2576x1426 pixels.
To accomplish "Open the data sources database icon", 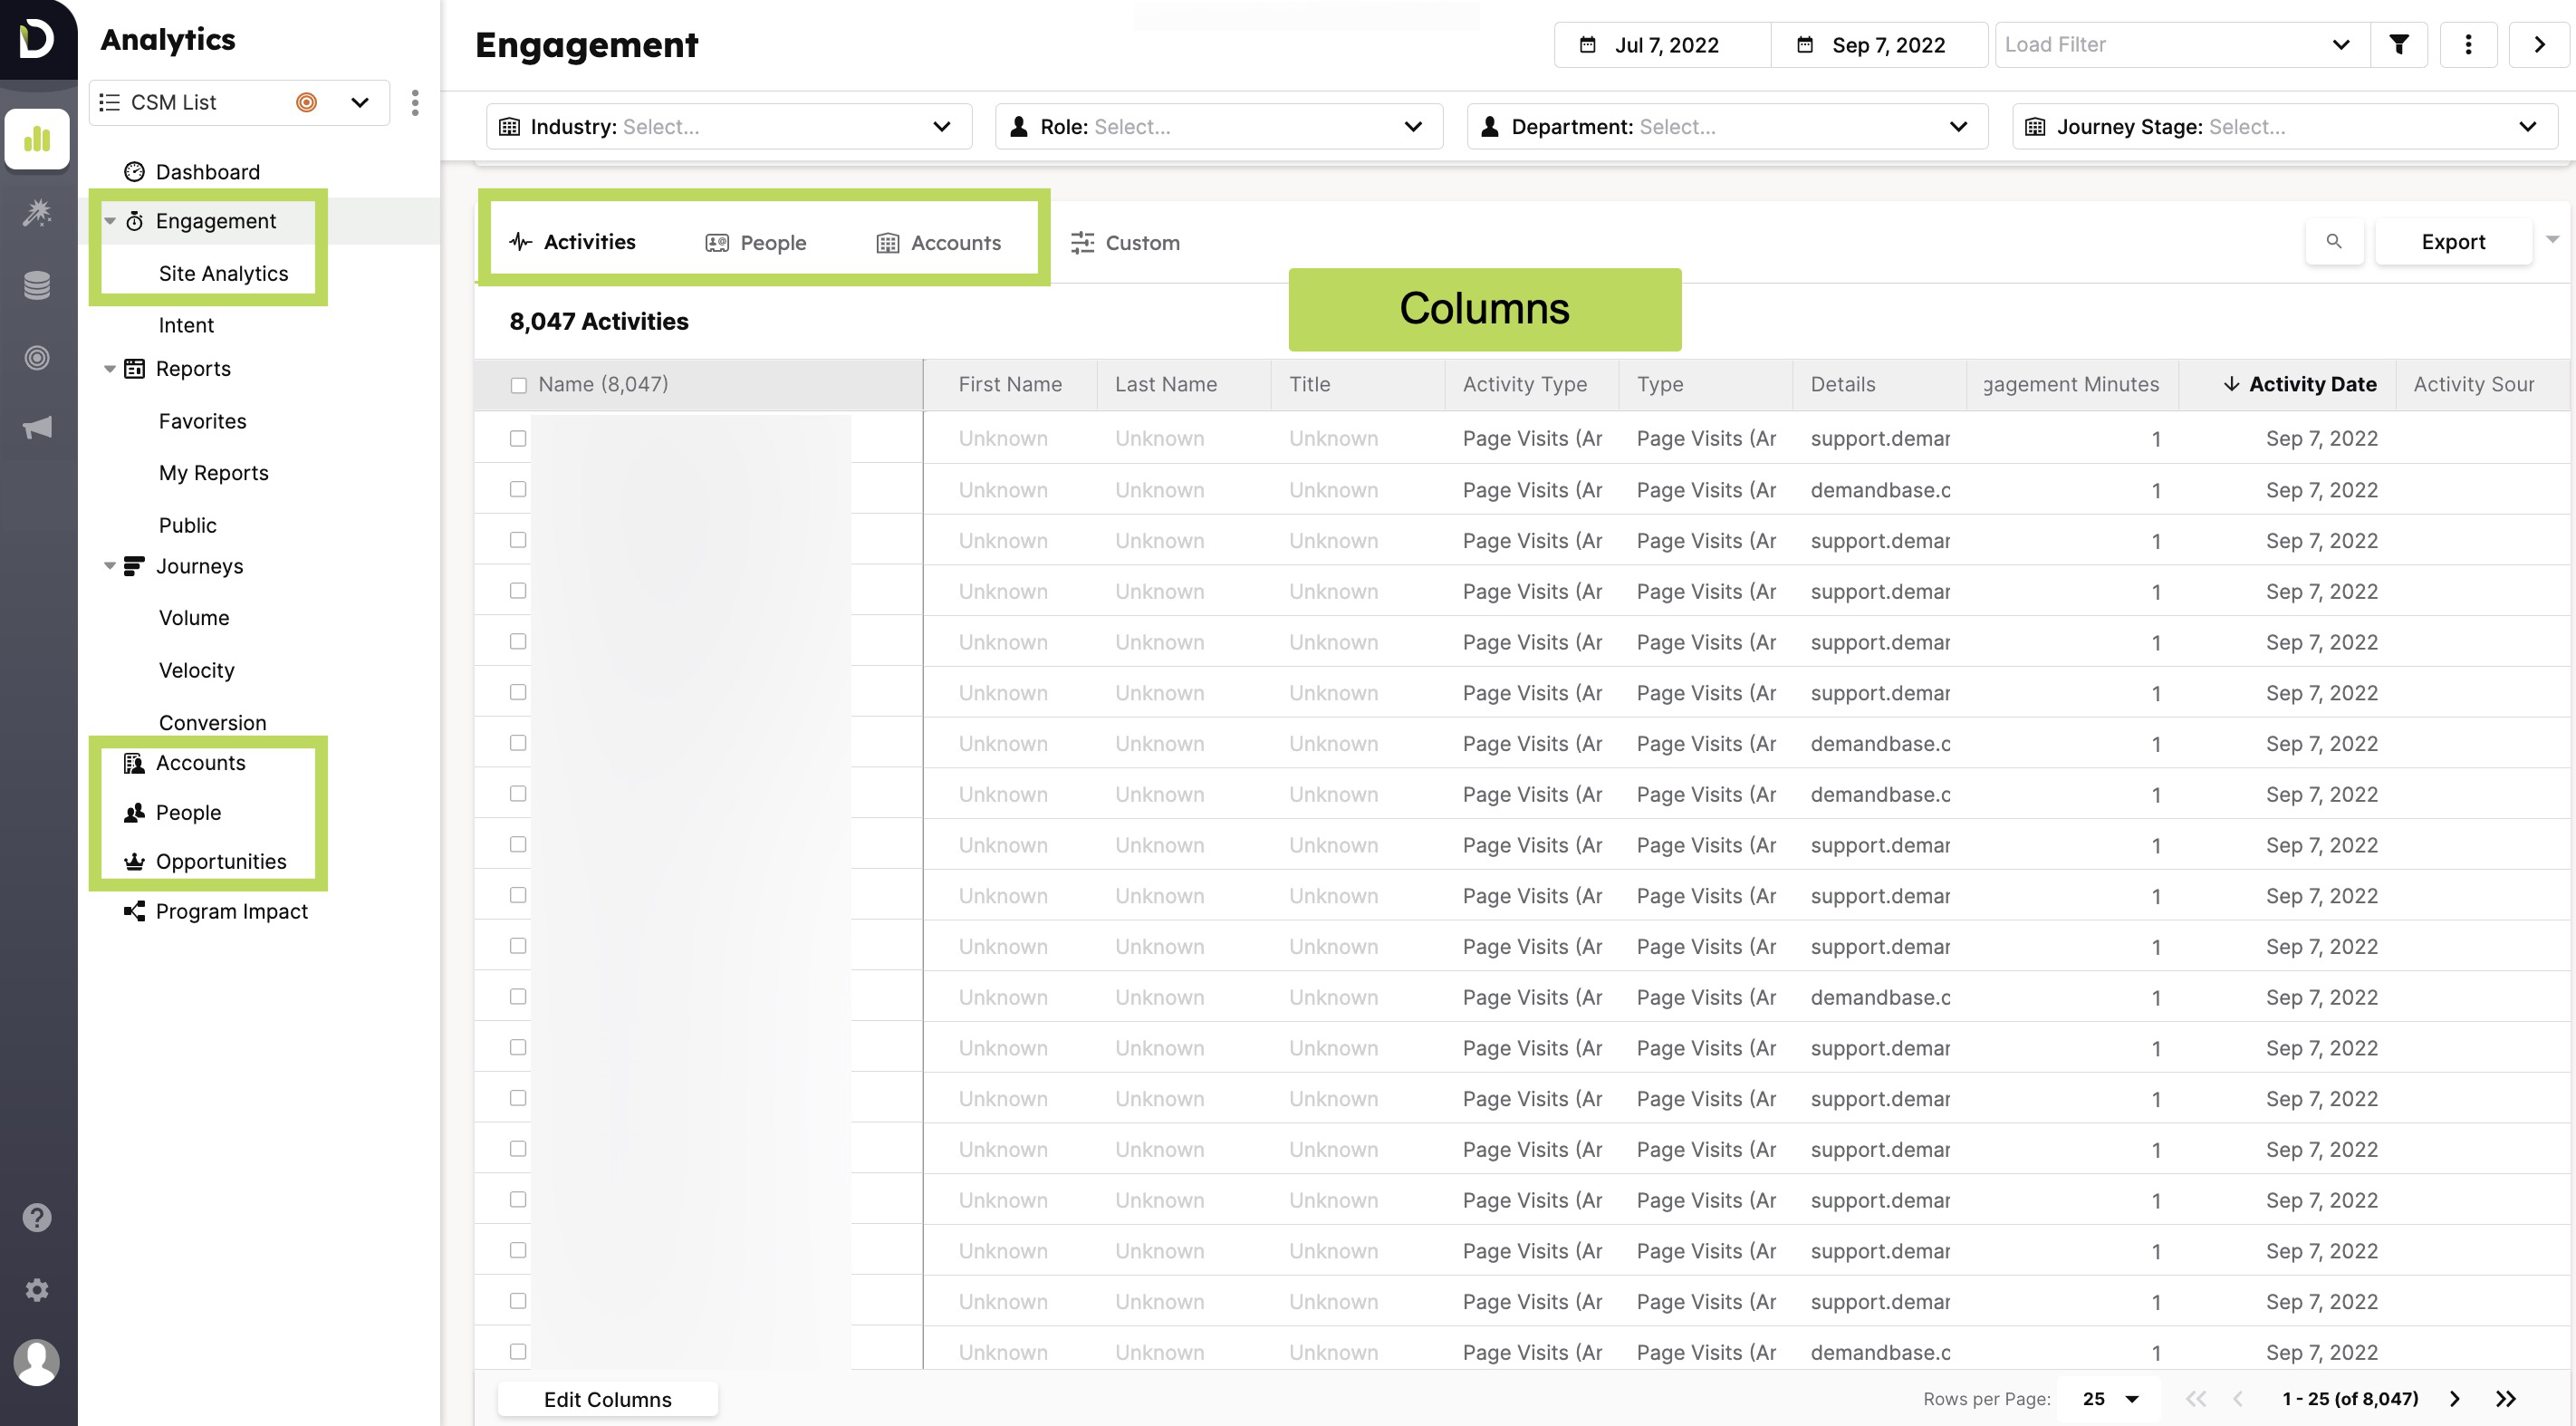I will 37,285.
